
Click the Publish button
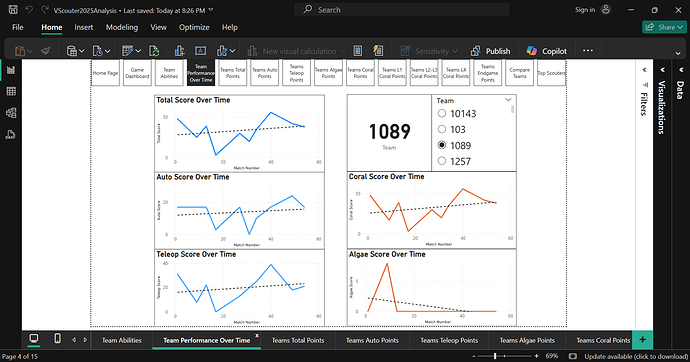(490, 51)
